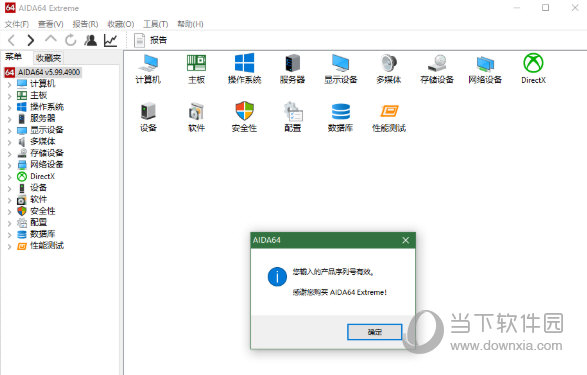The height and width of the screenshot is (375, 587).
Task: Open the 配置 config icon in main panel
Action: pyautogui.click(x=292, y=117)
